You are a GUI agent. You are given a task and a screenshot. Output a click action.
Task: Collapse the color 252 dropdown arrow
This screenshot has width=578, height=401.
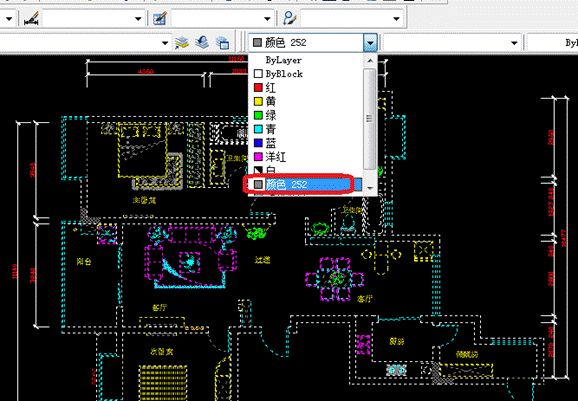coord(370,43)
